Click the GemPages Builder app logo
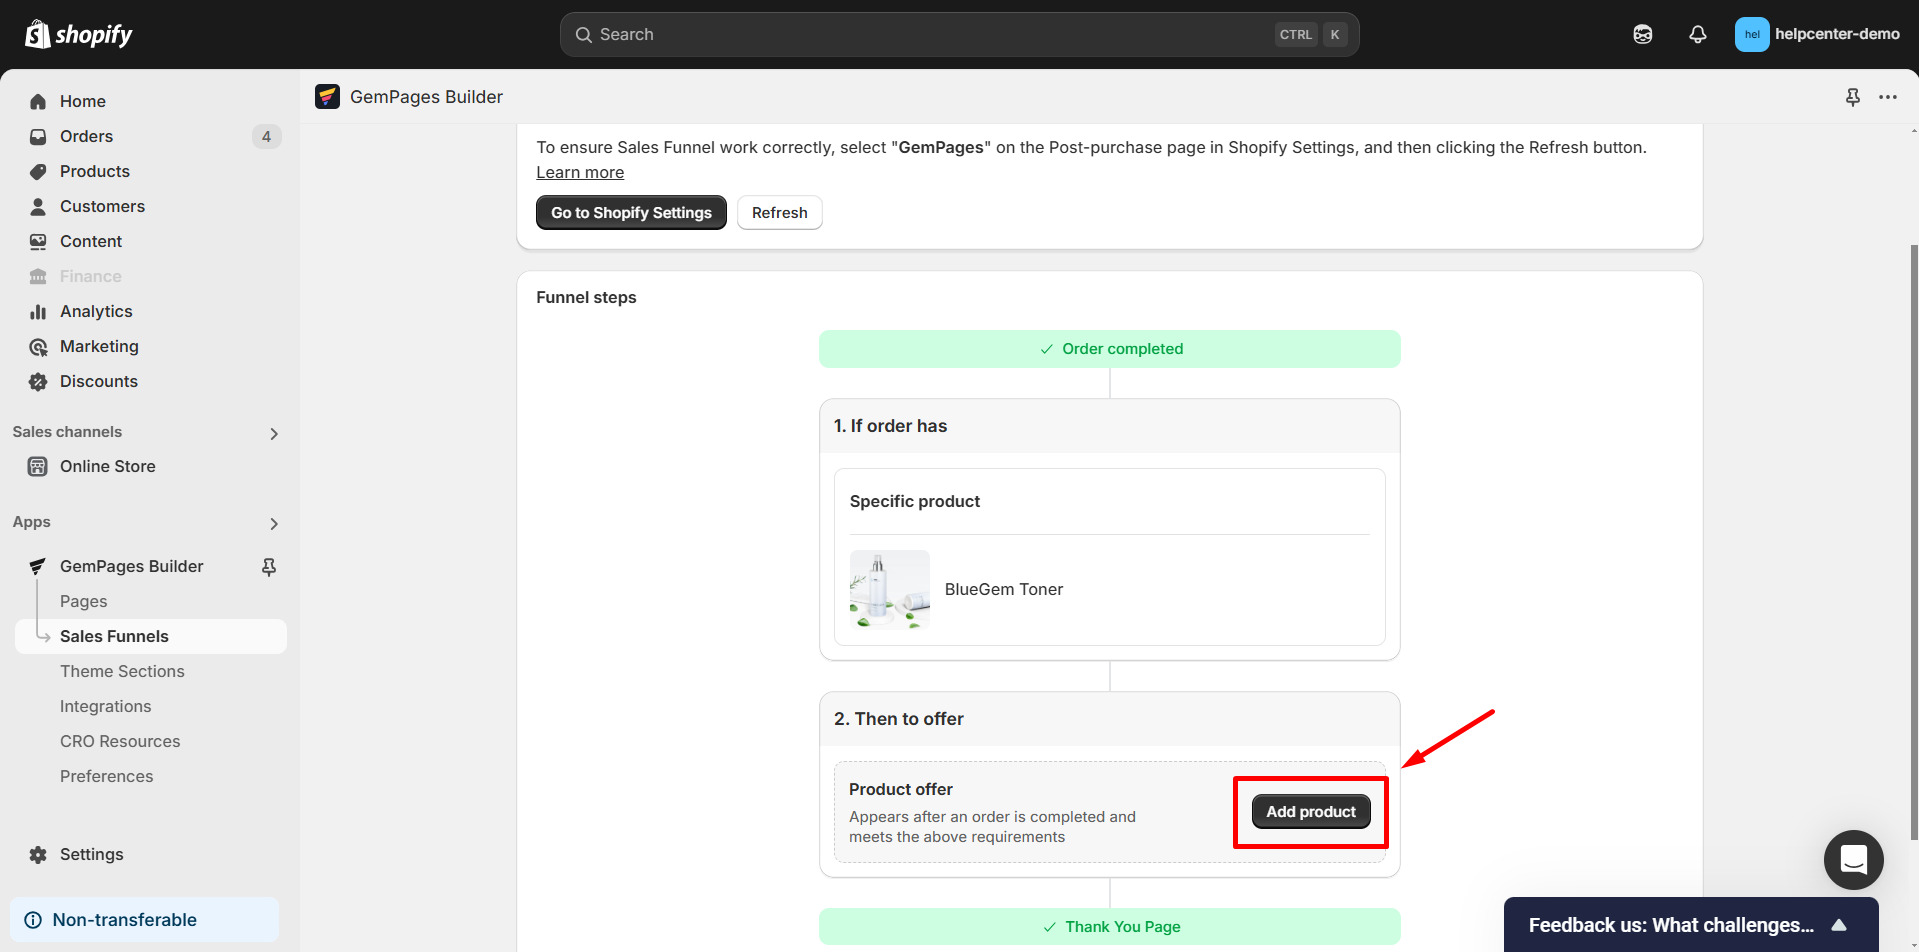The image size is (1919, 952). [x=327, y=97]
